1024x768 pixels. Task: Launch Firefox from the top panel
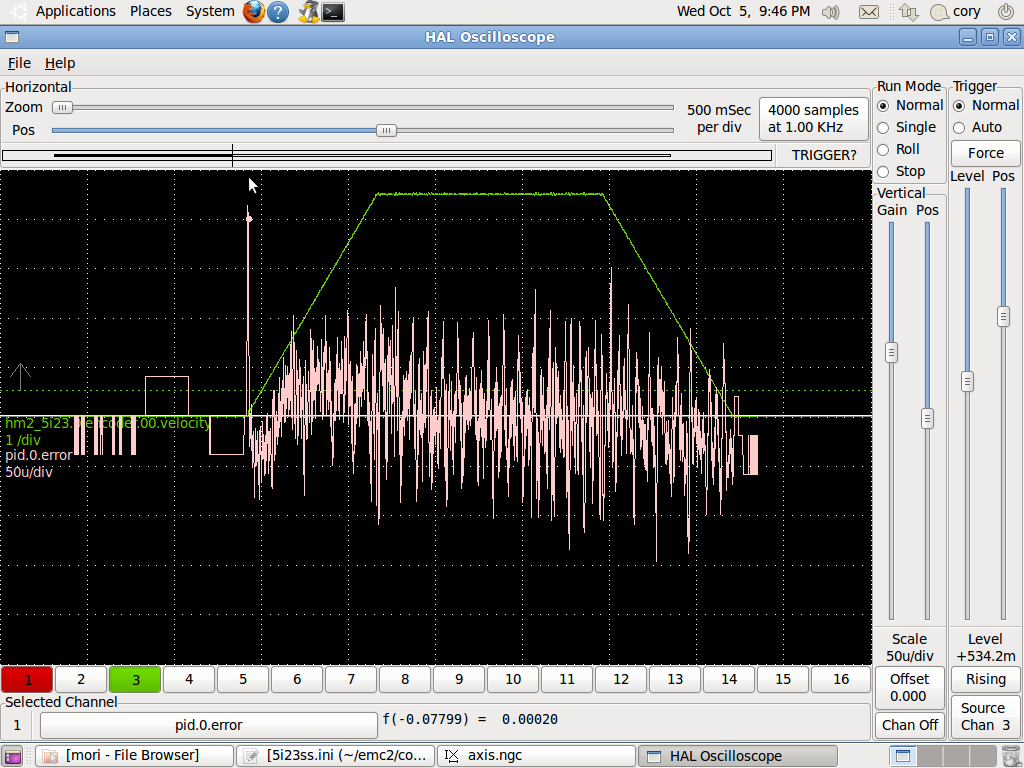tap(253, 12)
